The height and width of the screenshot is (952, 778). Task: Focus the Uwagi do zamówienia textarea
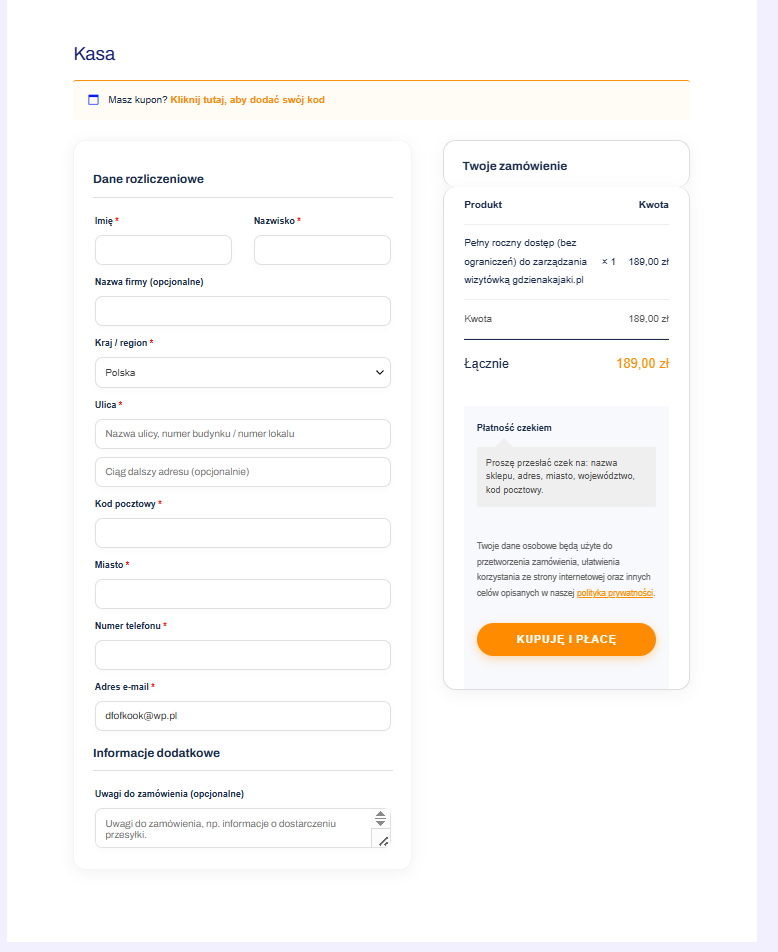coord(232,828)
